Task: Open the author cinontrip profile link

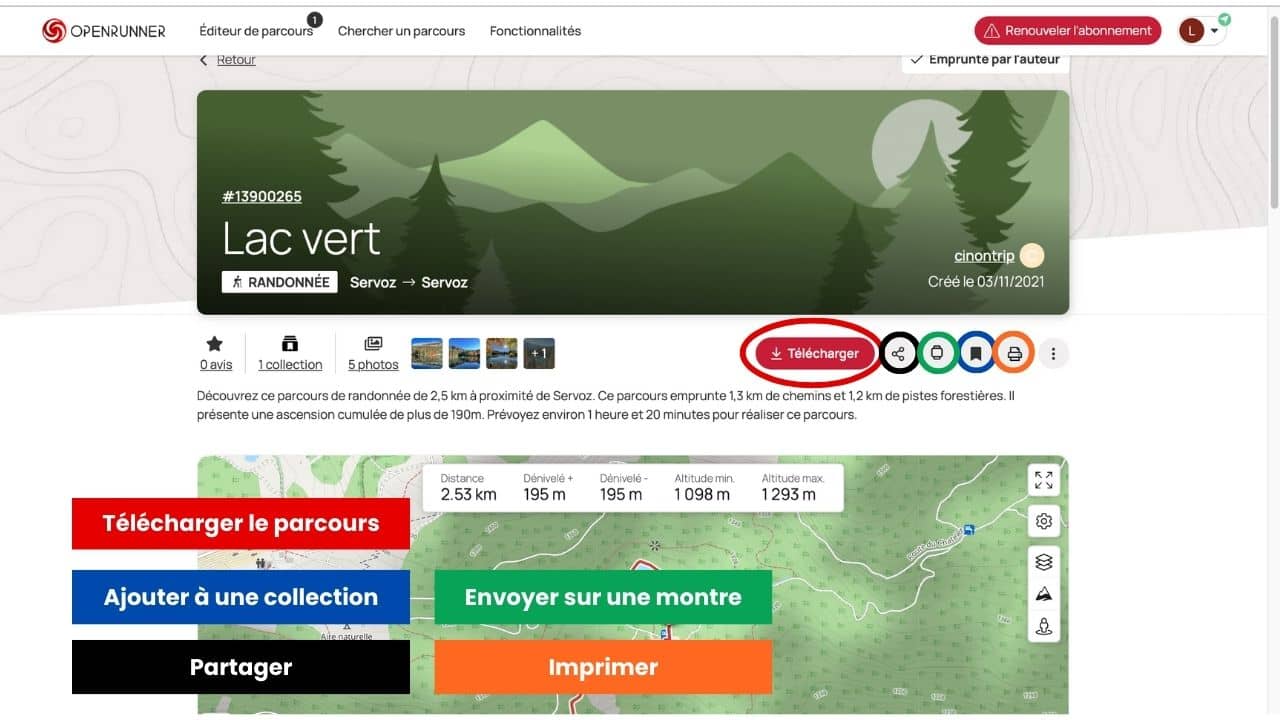Action: click(983, 256)
